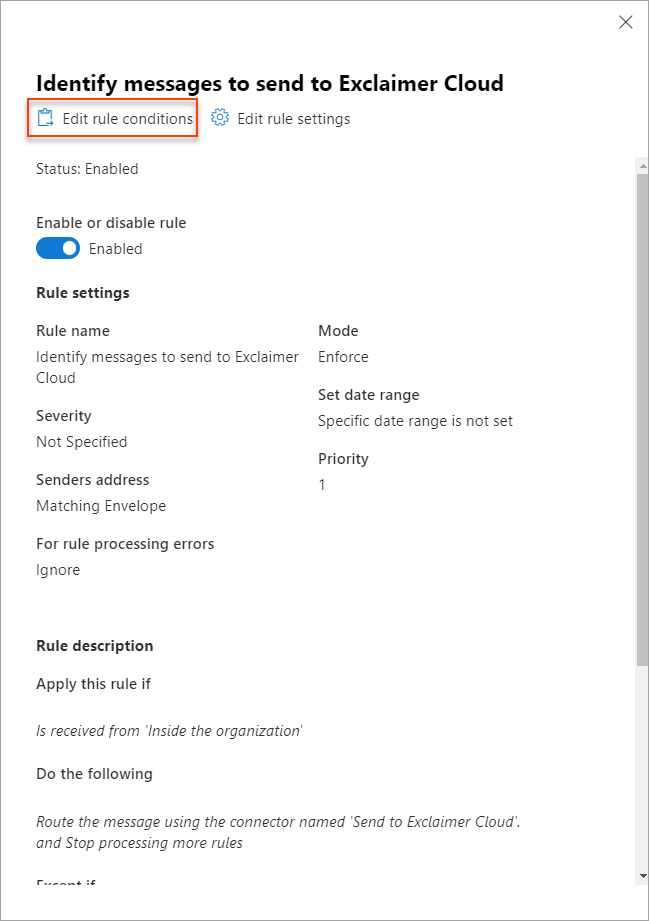Toggle the Enabled rule switch off
Image resolution: width=649 pixels, height=921 pixels.
coord(58,249)
